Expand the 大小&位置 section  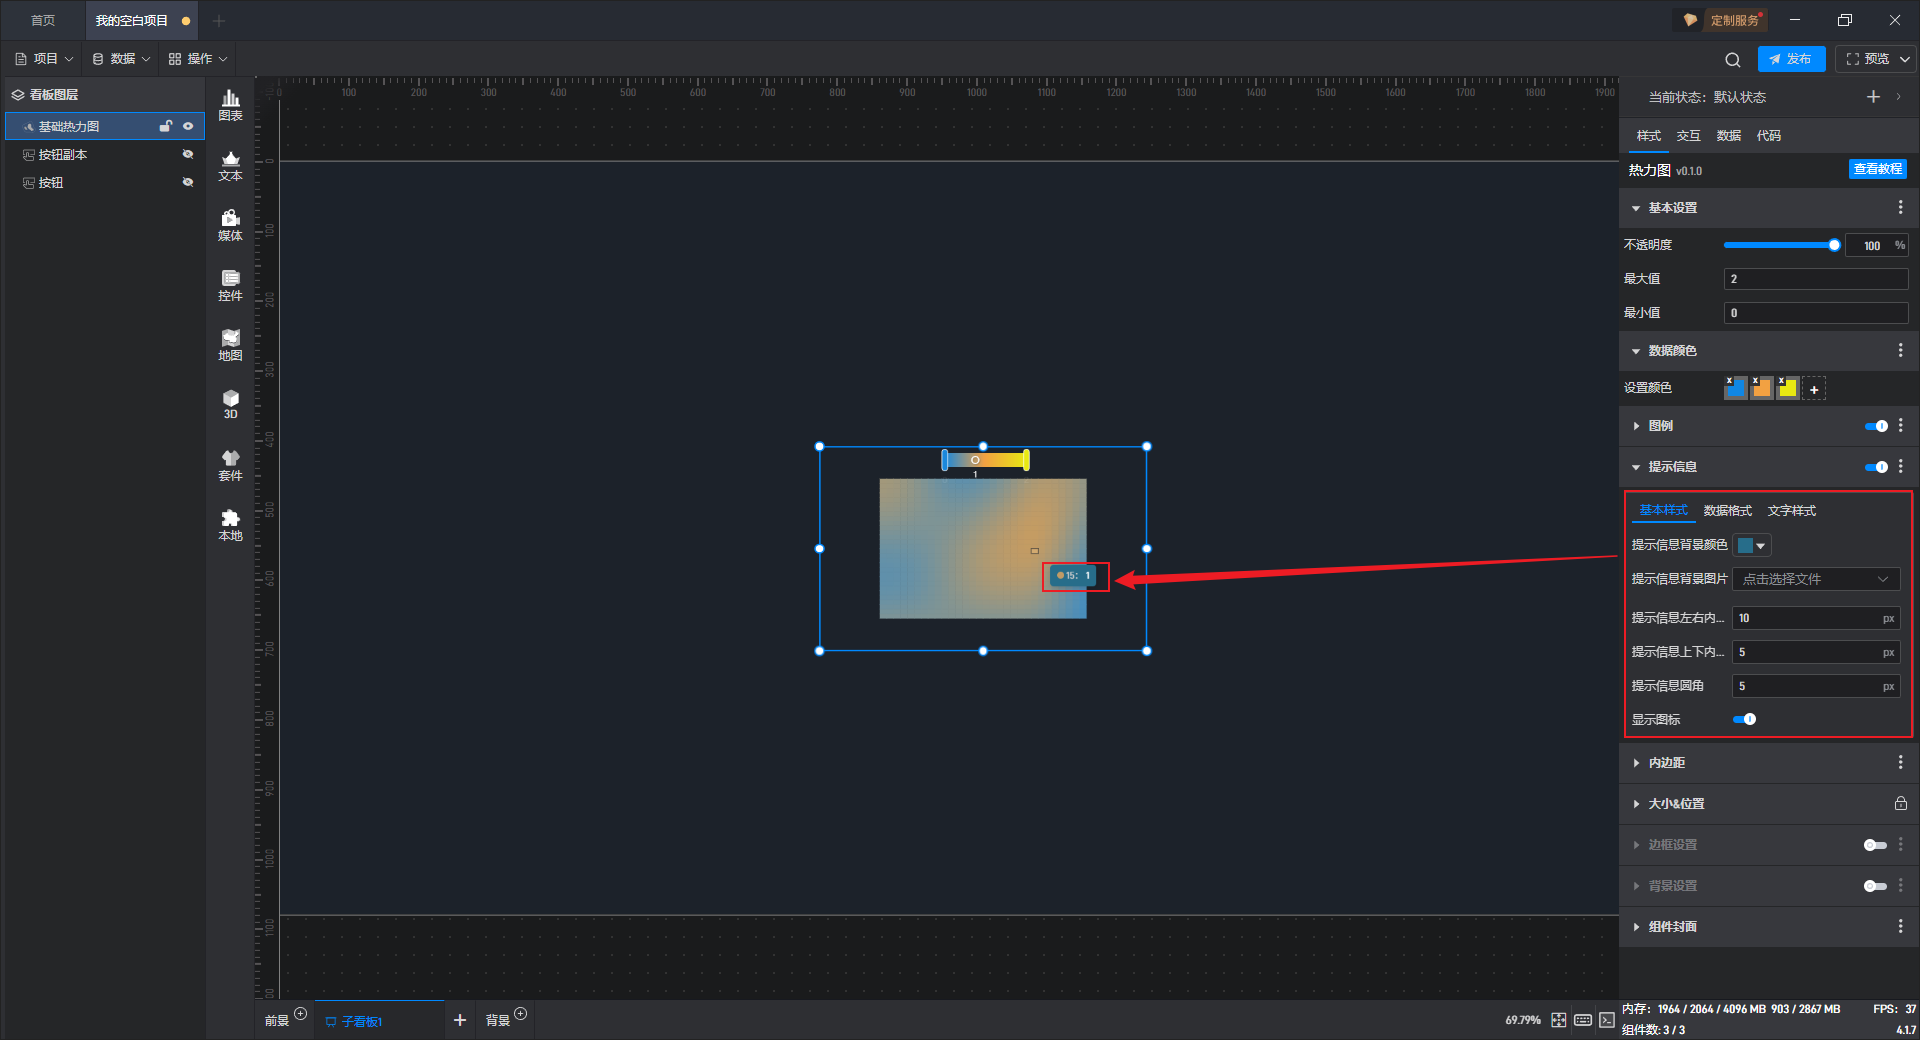(1636, 804)
